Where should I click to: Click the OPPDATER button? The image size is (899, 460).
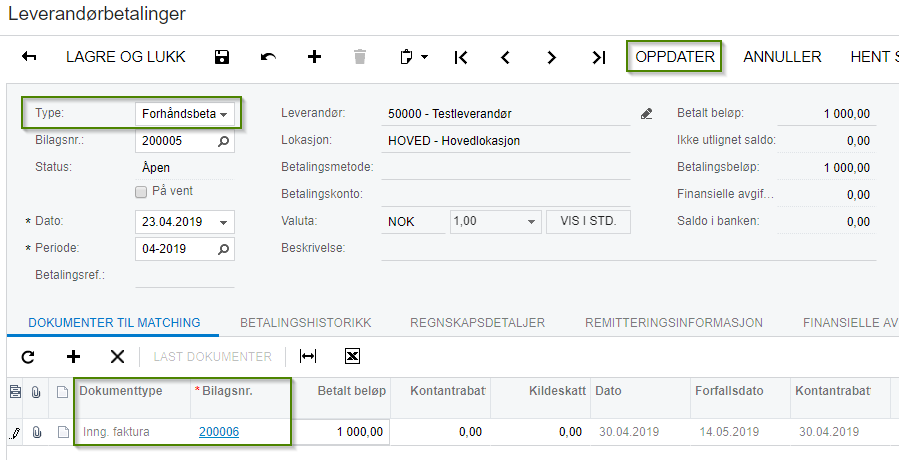coord(676,57)
